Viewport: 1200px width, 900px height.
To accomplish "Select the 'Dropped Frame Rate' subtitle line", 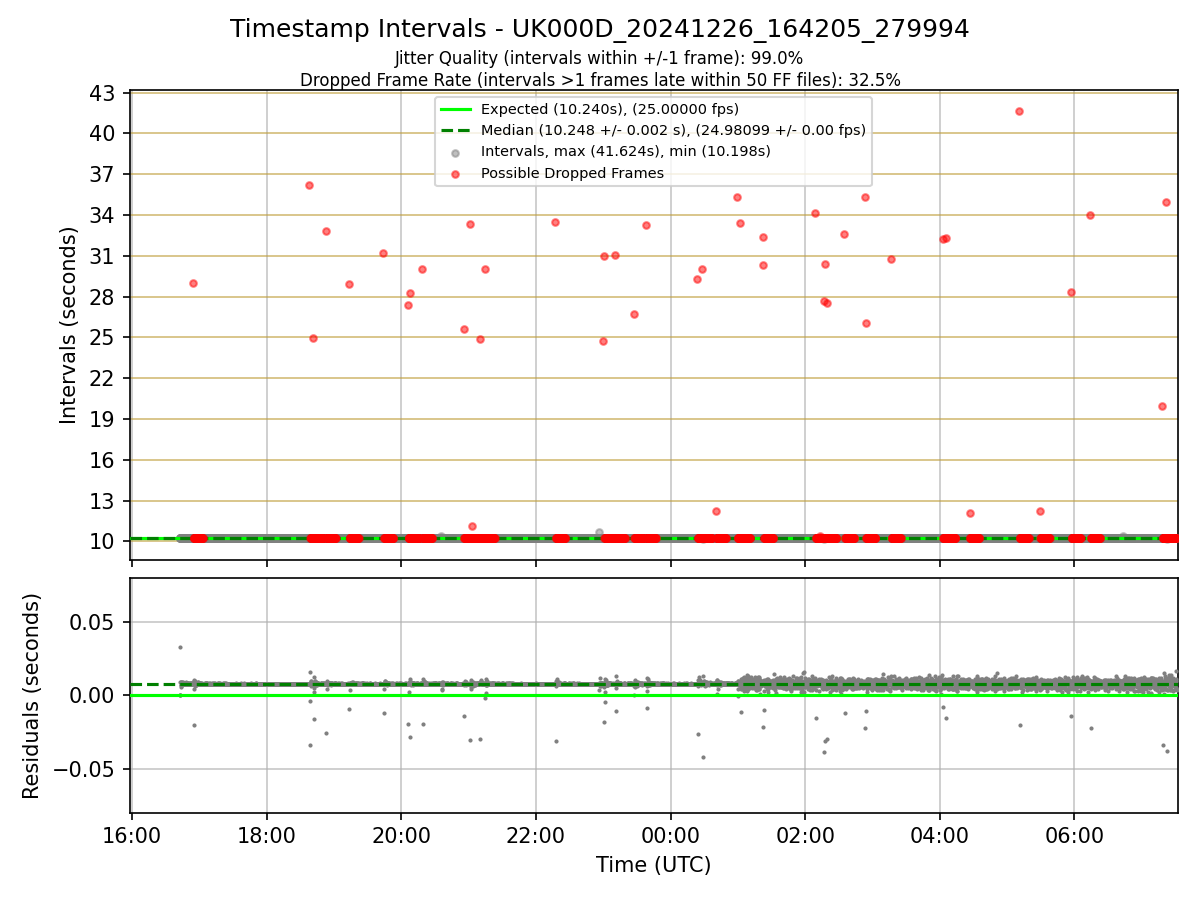I will [x=600, y=80].
